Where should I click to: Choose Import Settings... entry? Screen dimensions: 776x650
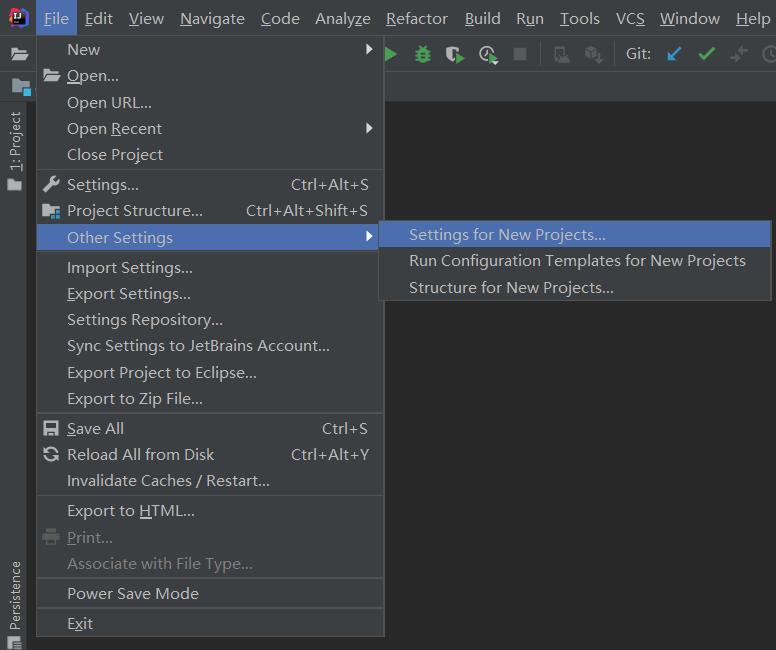(x=210, y=267)
